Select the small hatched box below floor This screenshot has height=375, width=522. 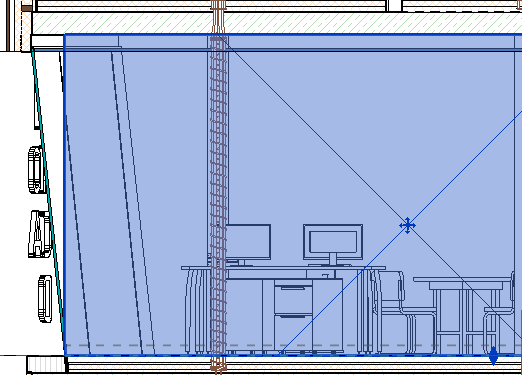pos(47,365)
